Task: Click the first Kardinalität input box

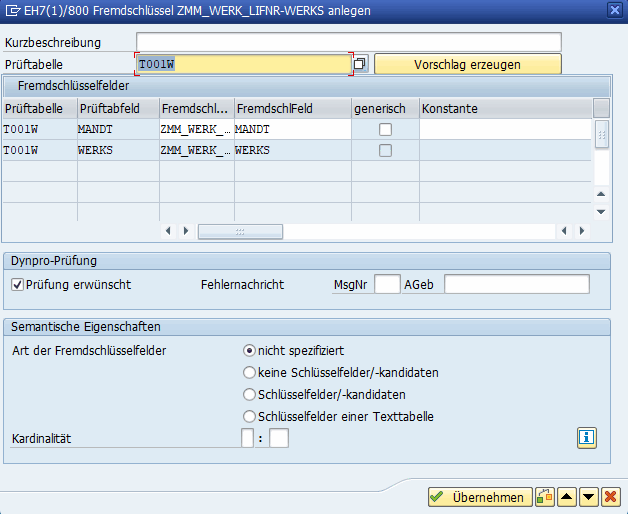Action: (247, 438)
